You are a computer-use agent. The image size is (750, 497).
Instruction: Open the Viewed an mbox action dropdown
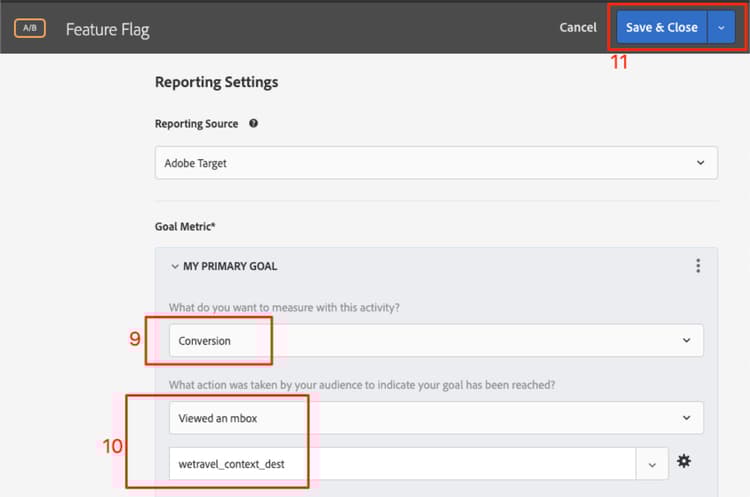436,418
